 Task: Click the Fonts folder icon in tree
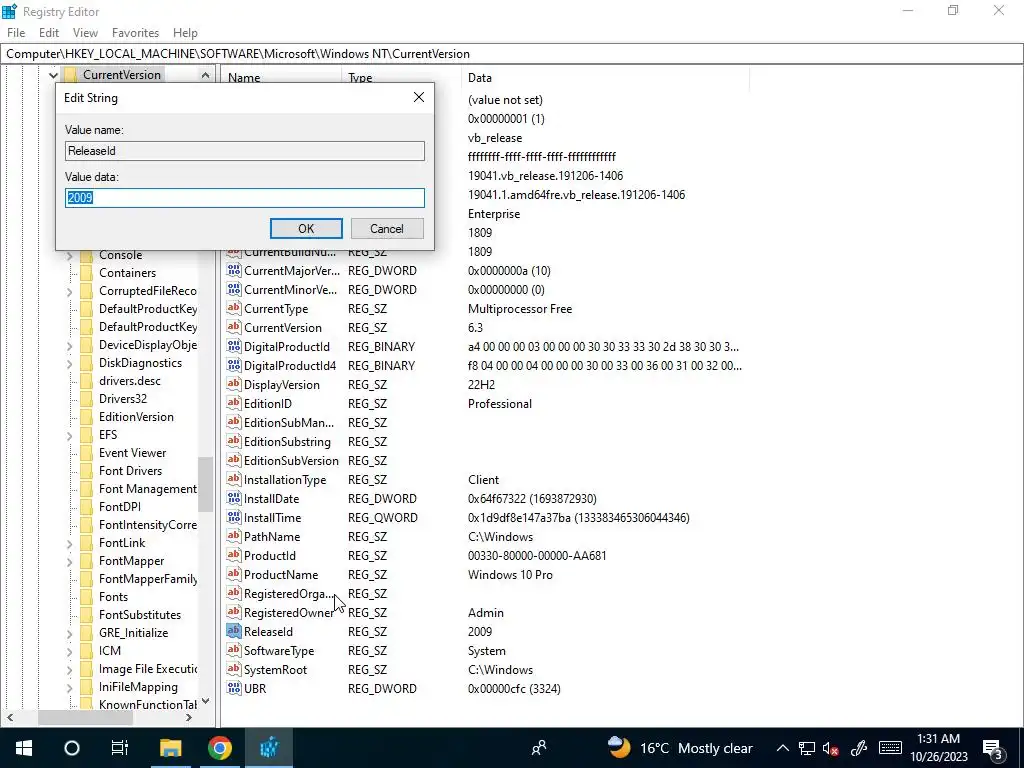pos(86,596)
